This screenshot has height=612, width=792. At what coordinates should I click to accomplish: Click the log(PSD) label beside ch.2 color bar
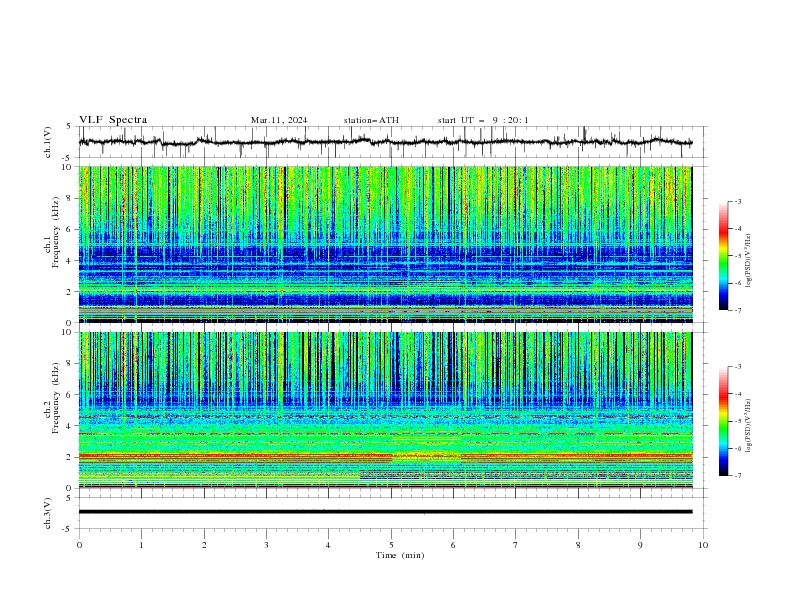[749, 425]
